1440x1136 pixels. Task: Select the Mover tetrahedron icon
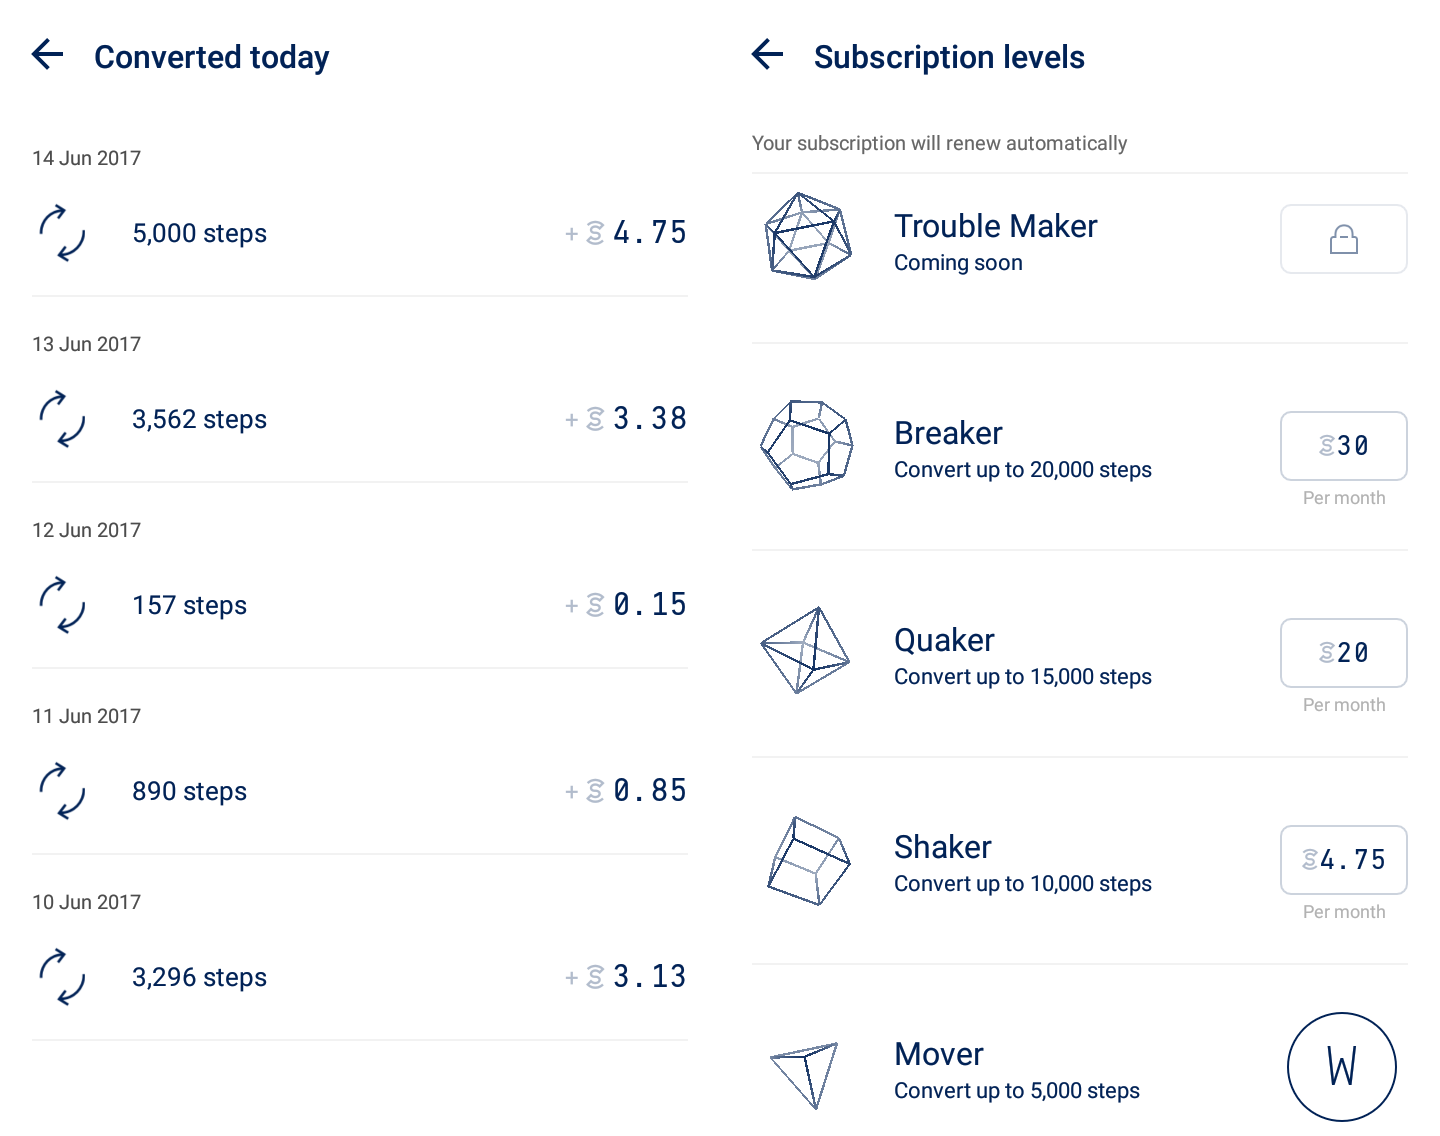804,1075
